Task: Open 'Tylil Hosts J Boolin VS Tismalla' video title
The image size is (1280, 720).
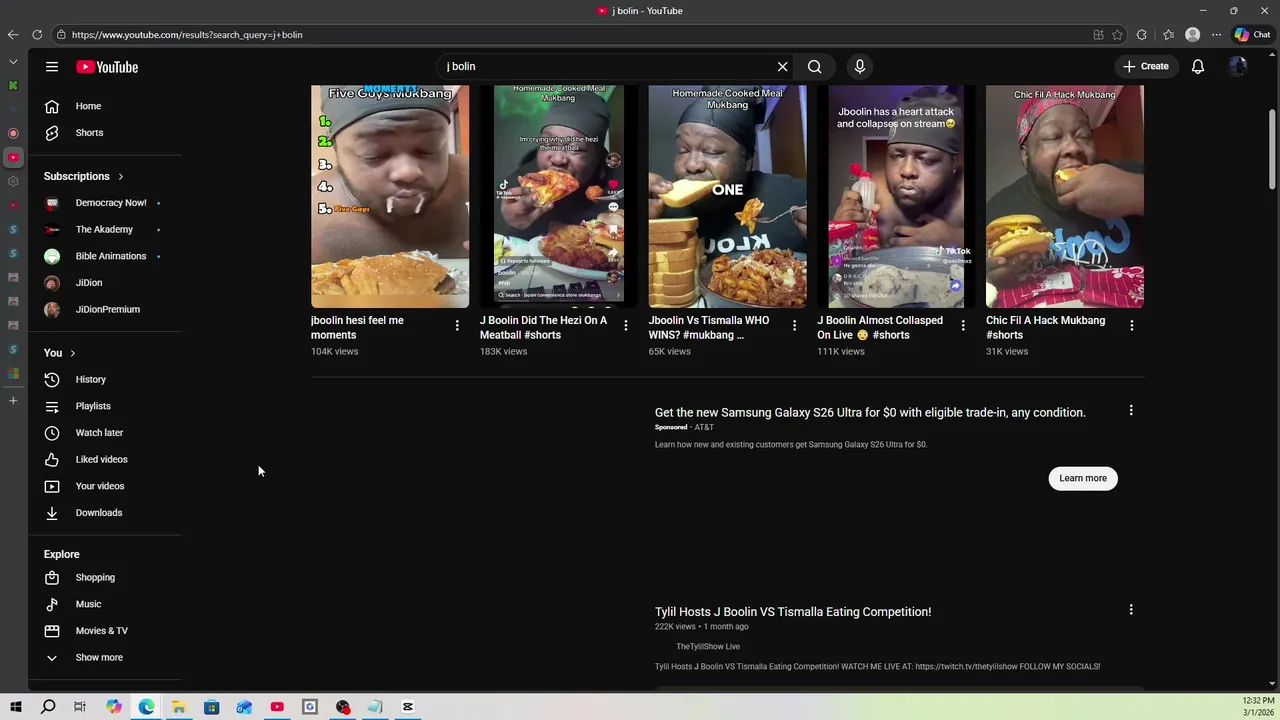Action: click(x=793, y=612)
